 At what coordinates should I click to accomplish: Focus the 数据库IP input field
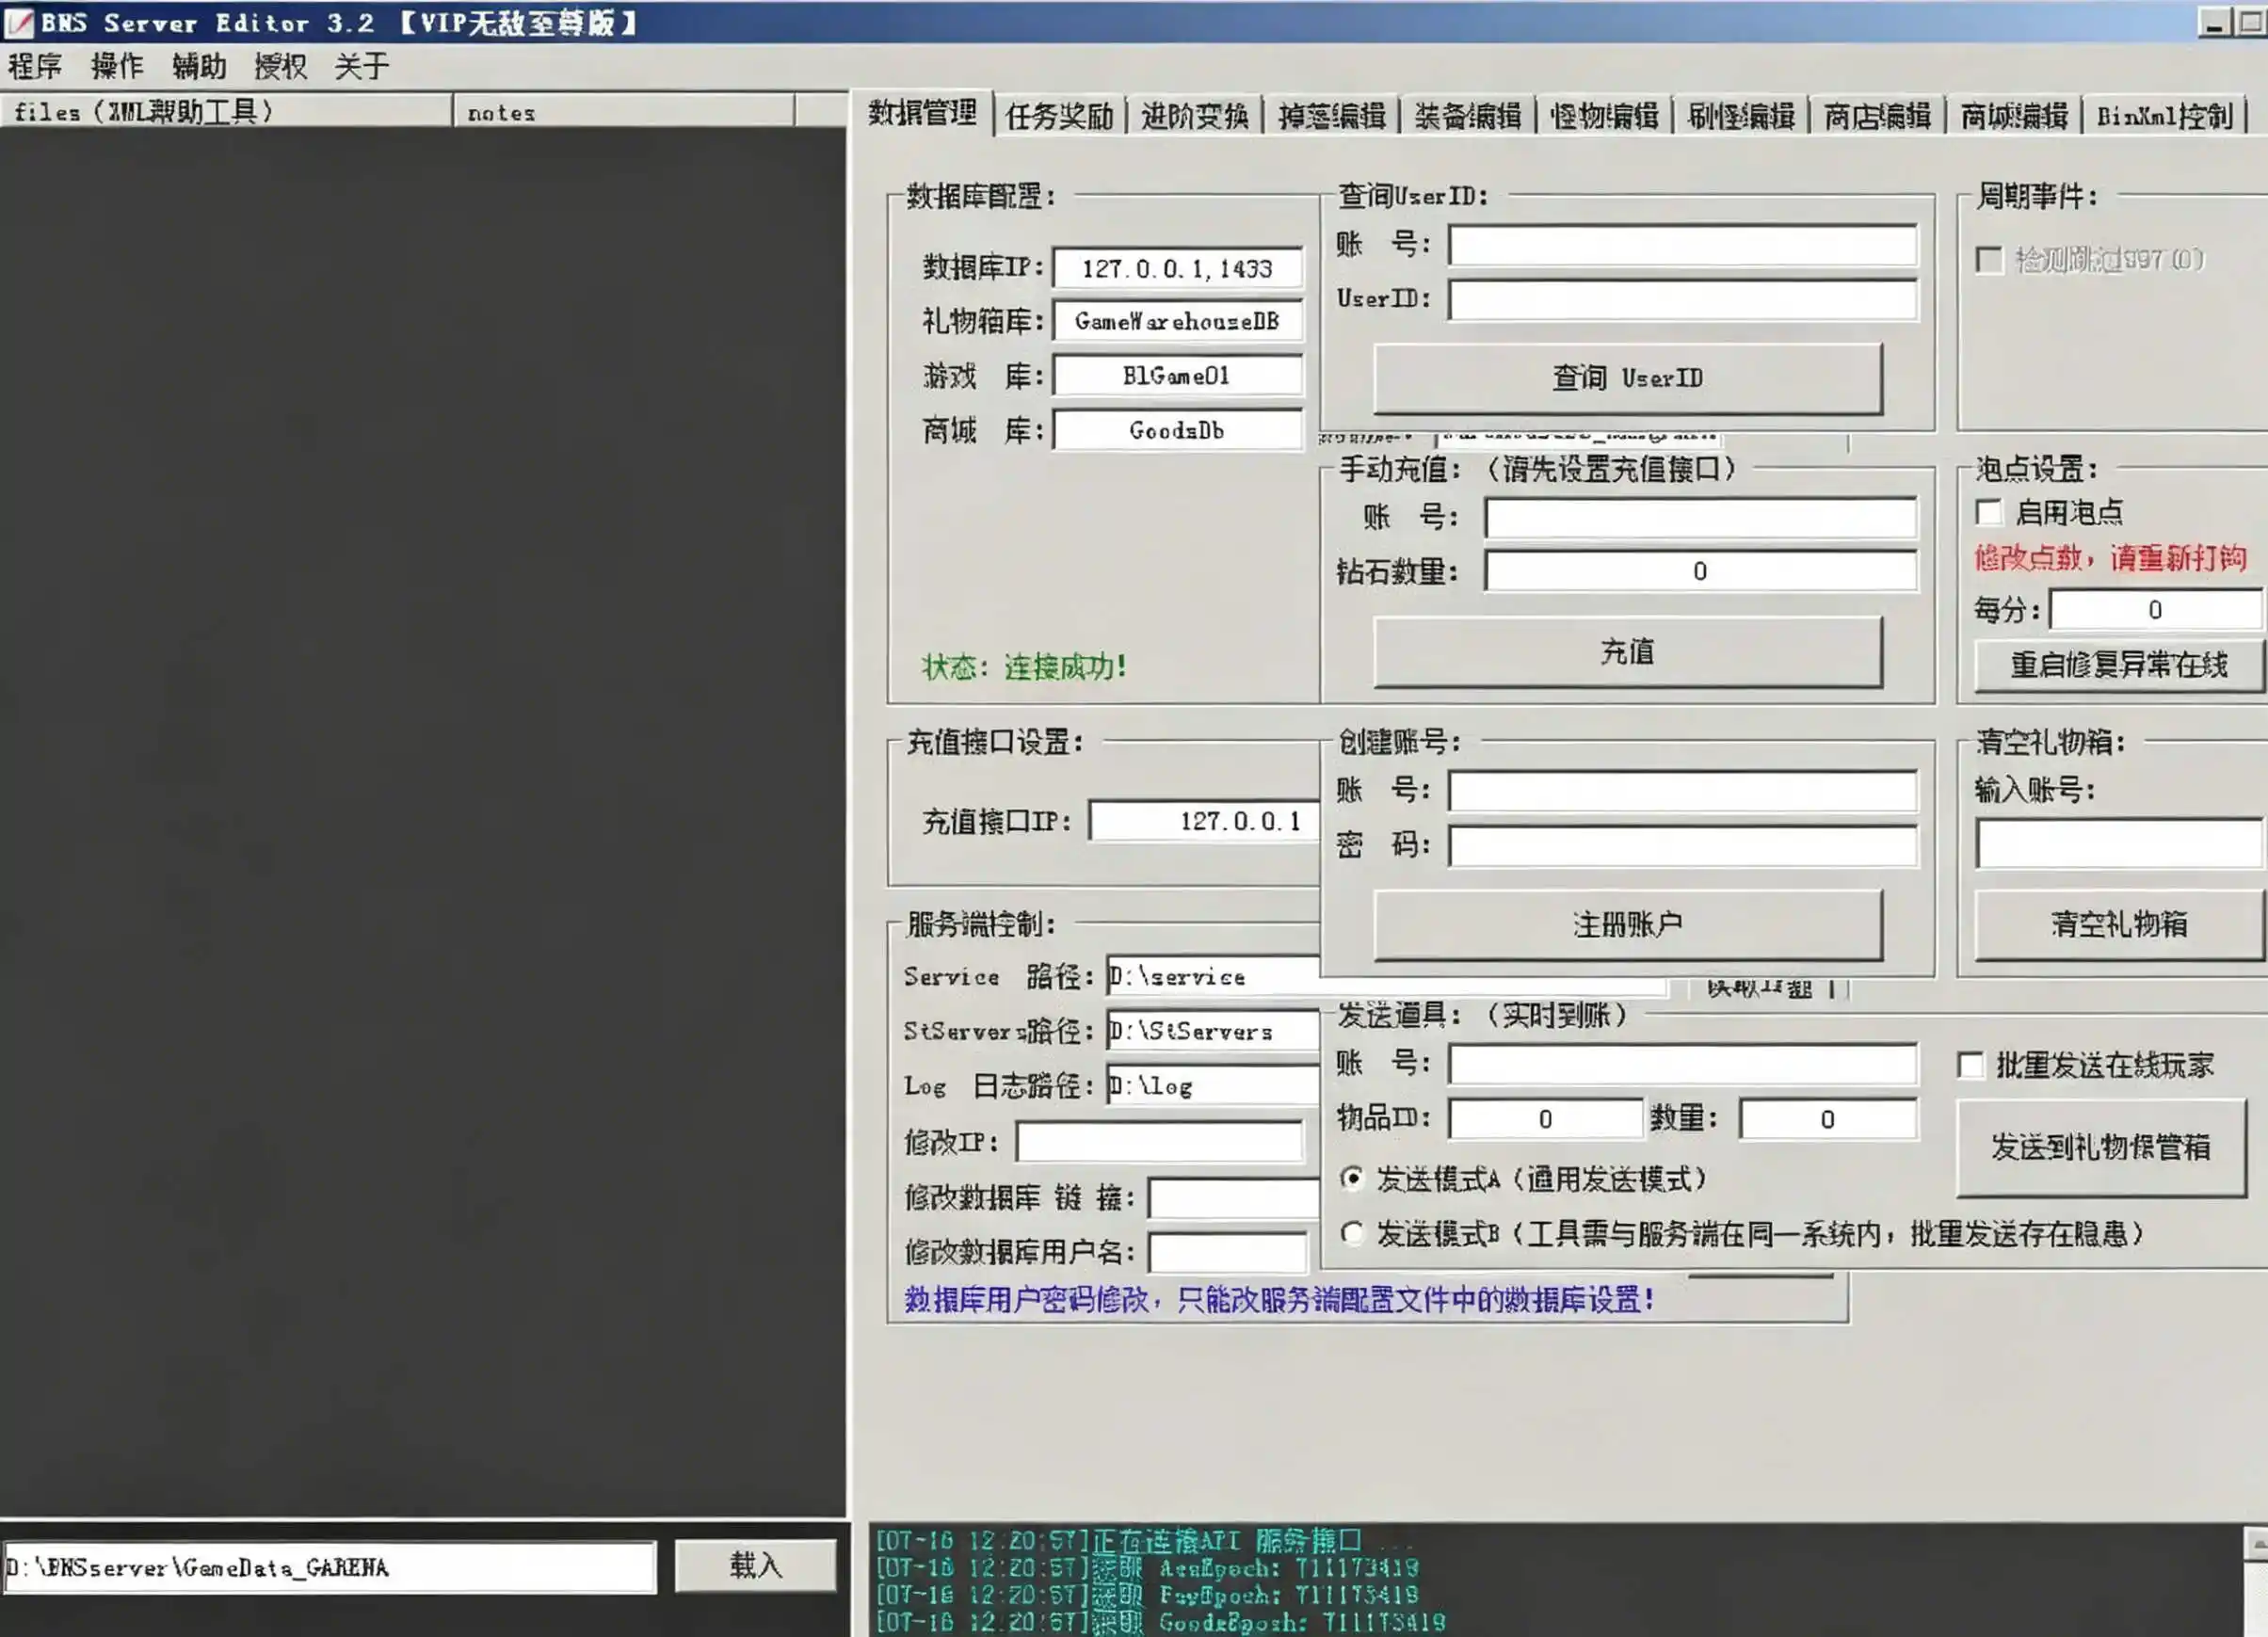pyautogui.click(x=1178, y=268)
